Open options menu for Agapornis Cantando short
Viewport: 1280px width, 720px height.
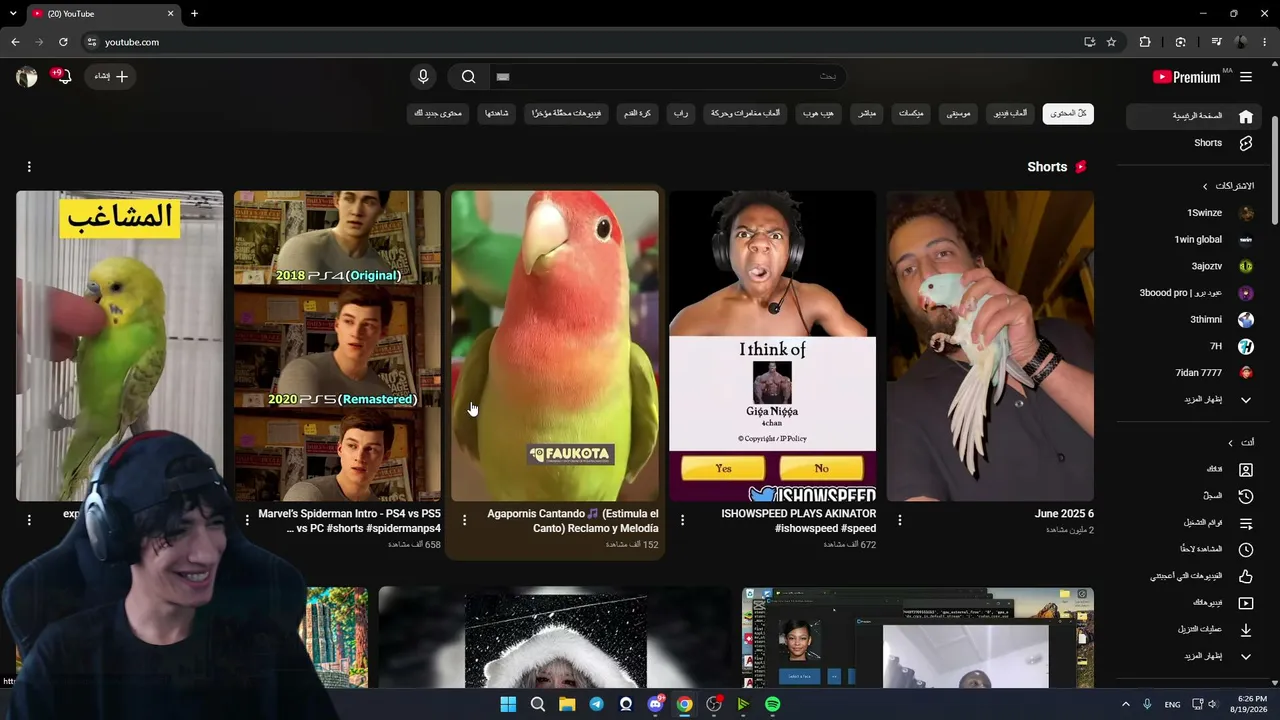[x=464, y=520]
